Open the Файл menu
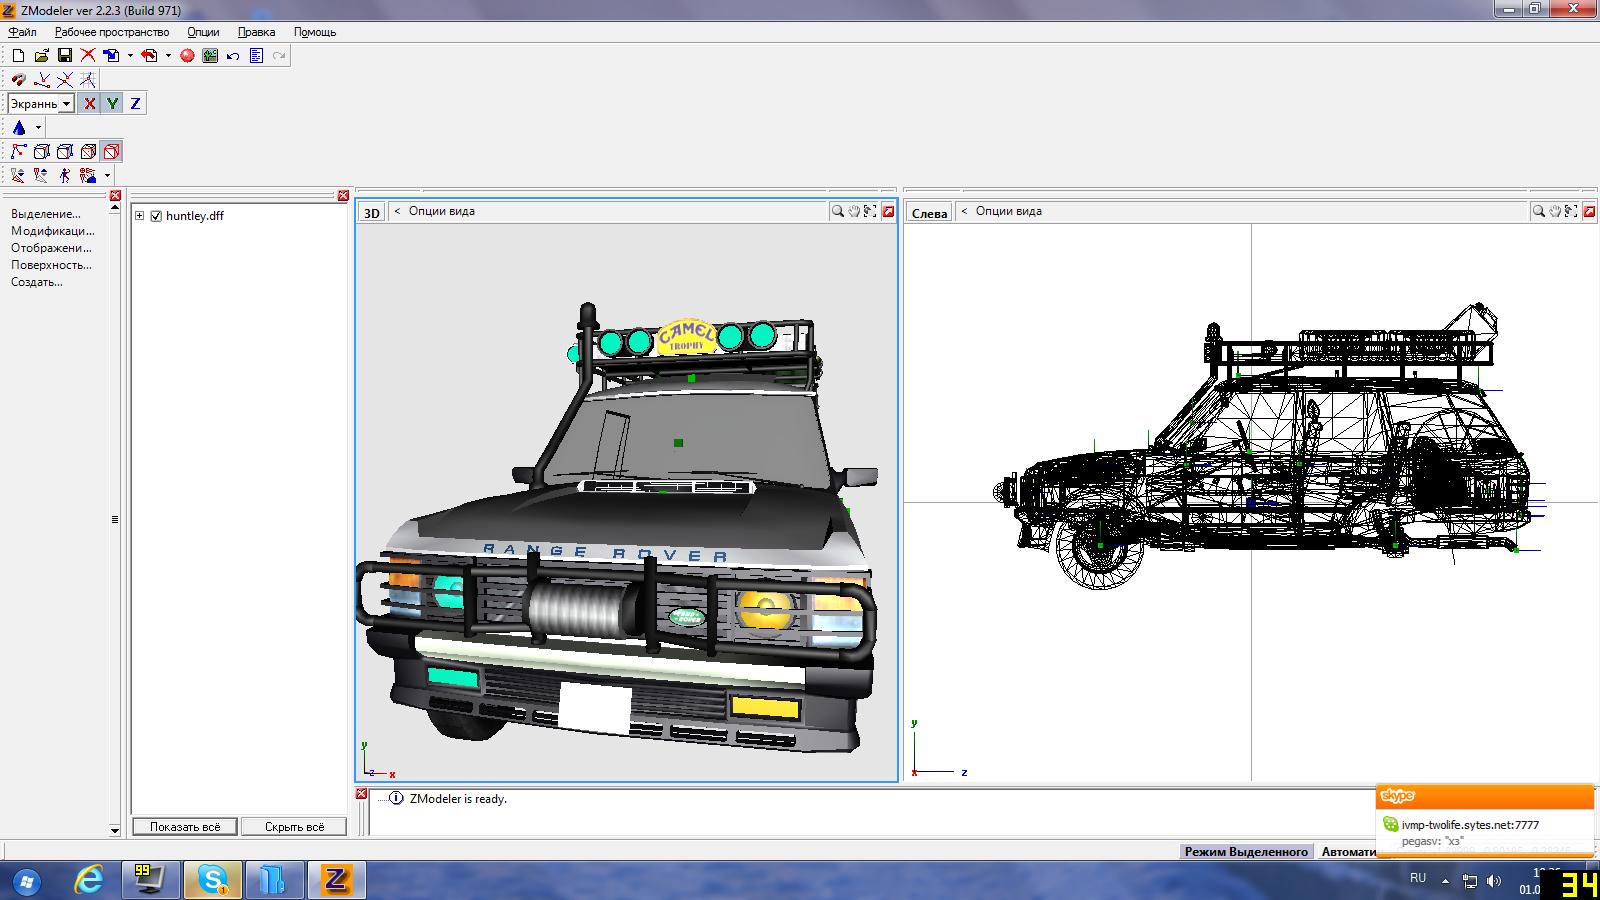Image resolution: width=1600 pixels, height=900 pixels. click(x=22, y=32)
